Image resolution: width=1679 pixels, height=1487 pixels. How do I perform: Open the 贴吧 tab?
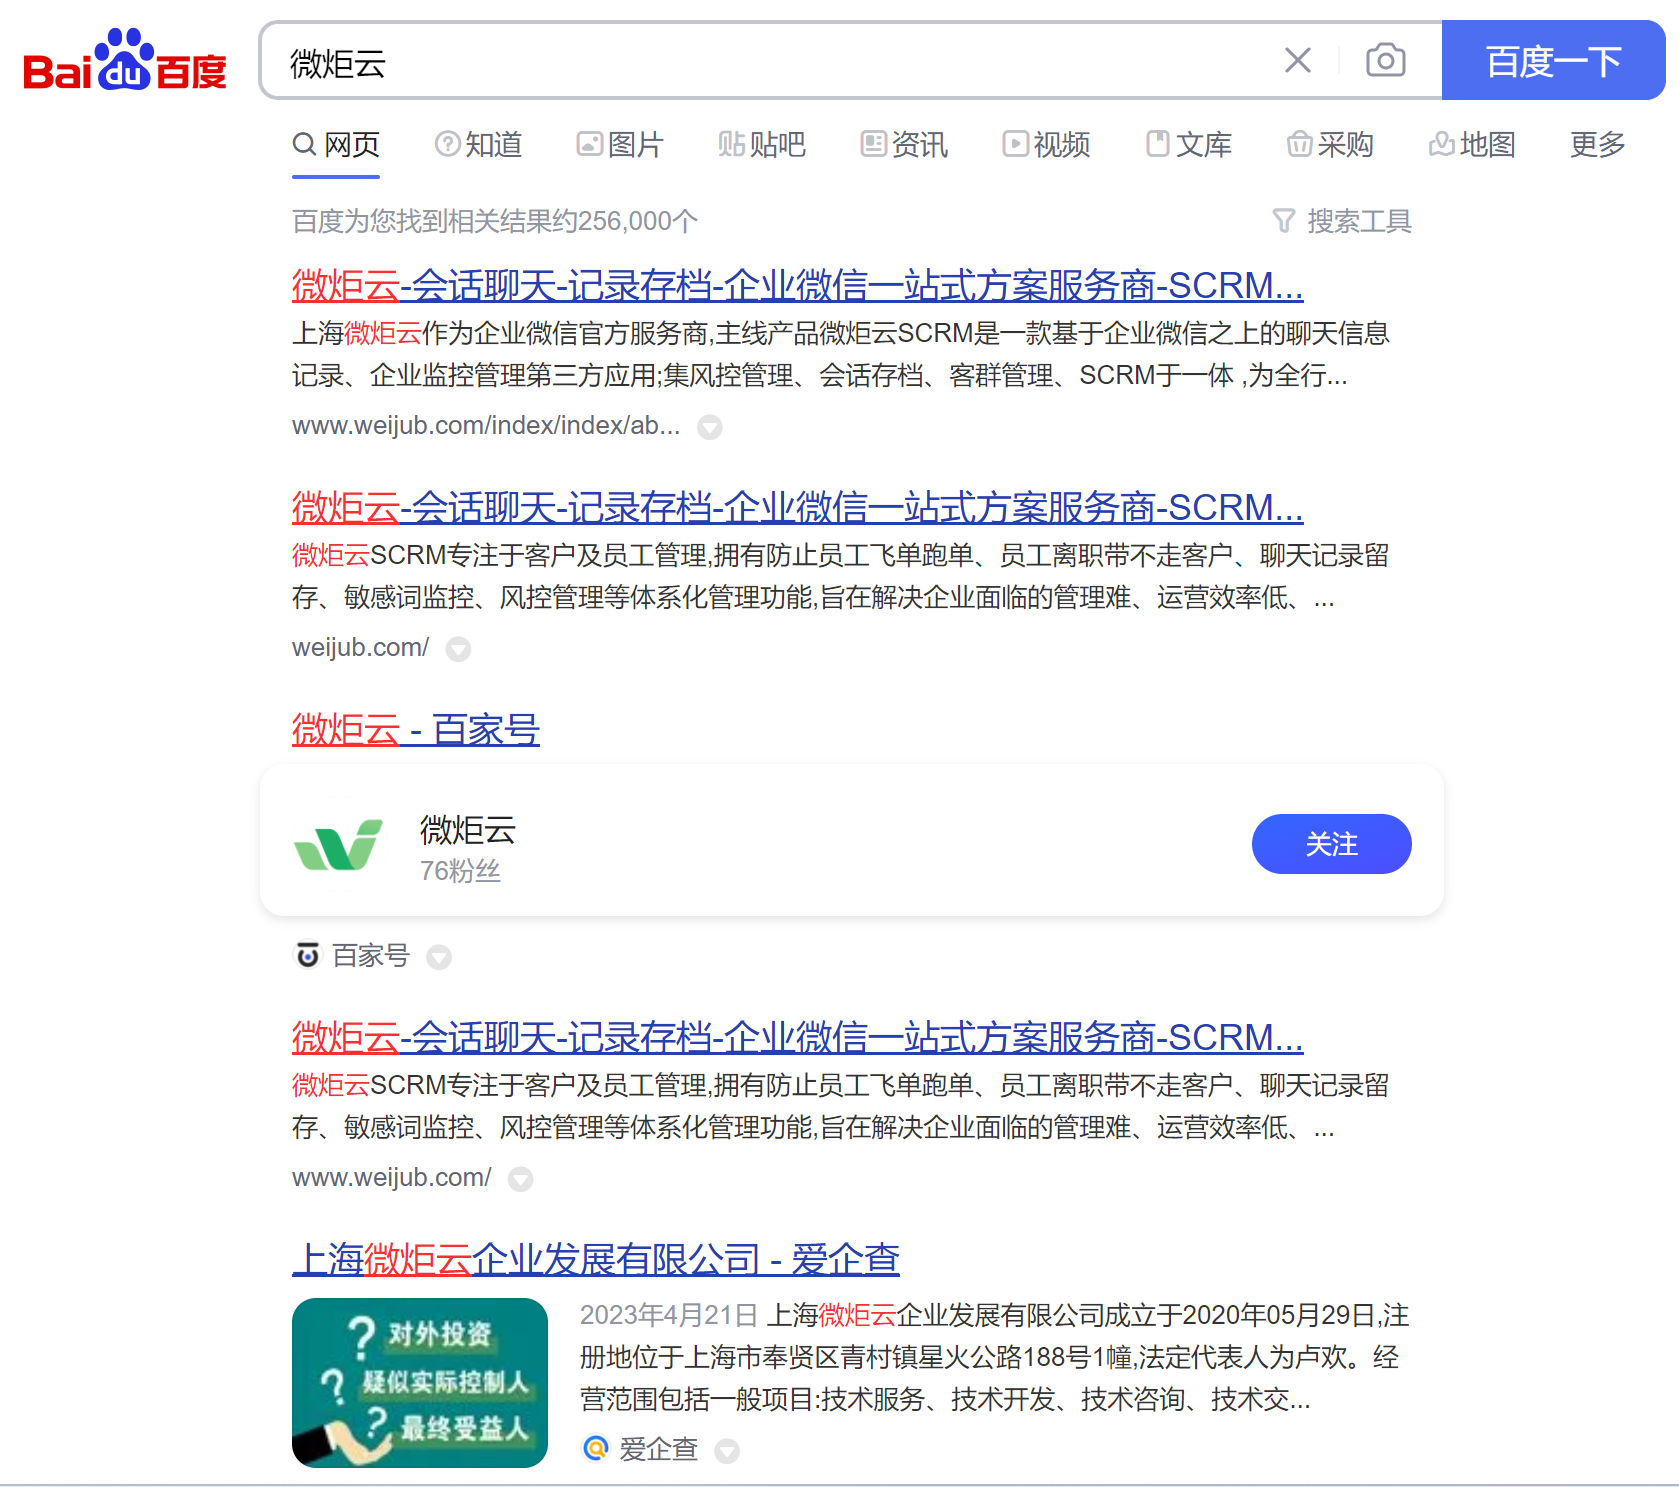click(x=762, y=145)
